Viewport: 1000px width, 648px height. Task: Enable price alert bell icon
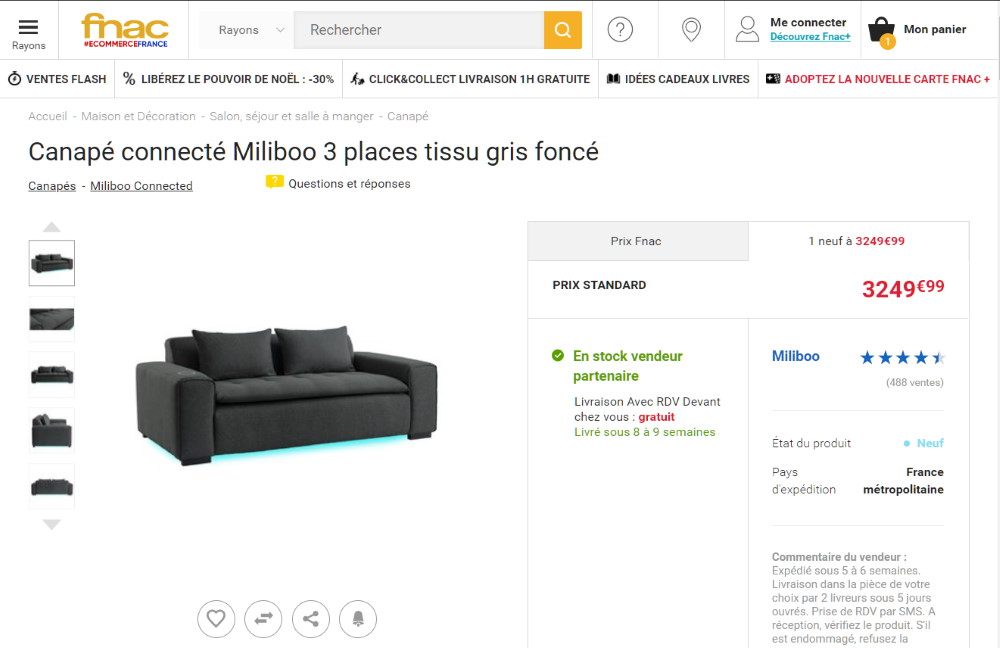point(358,619)
